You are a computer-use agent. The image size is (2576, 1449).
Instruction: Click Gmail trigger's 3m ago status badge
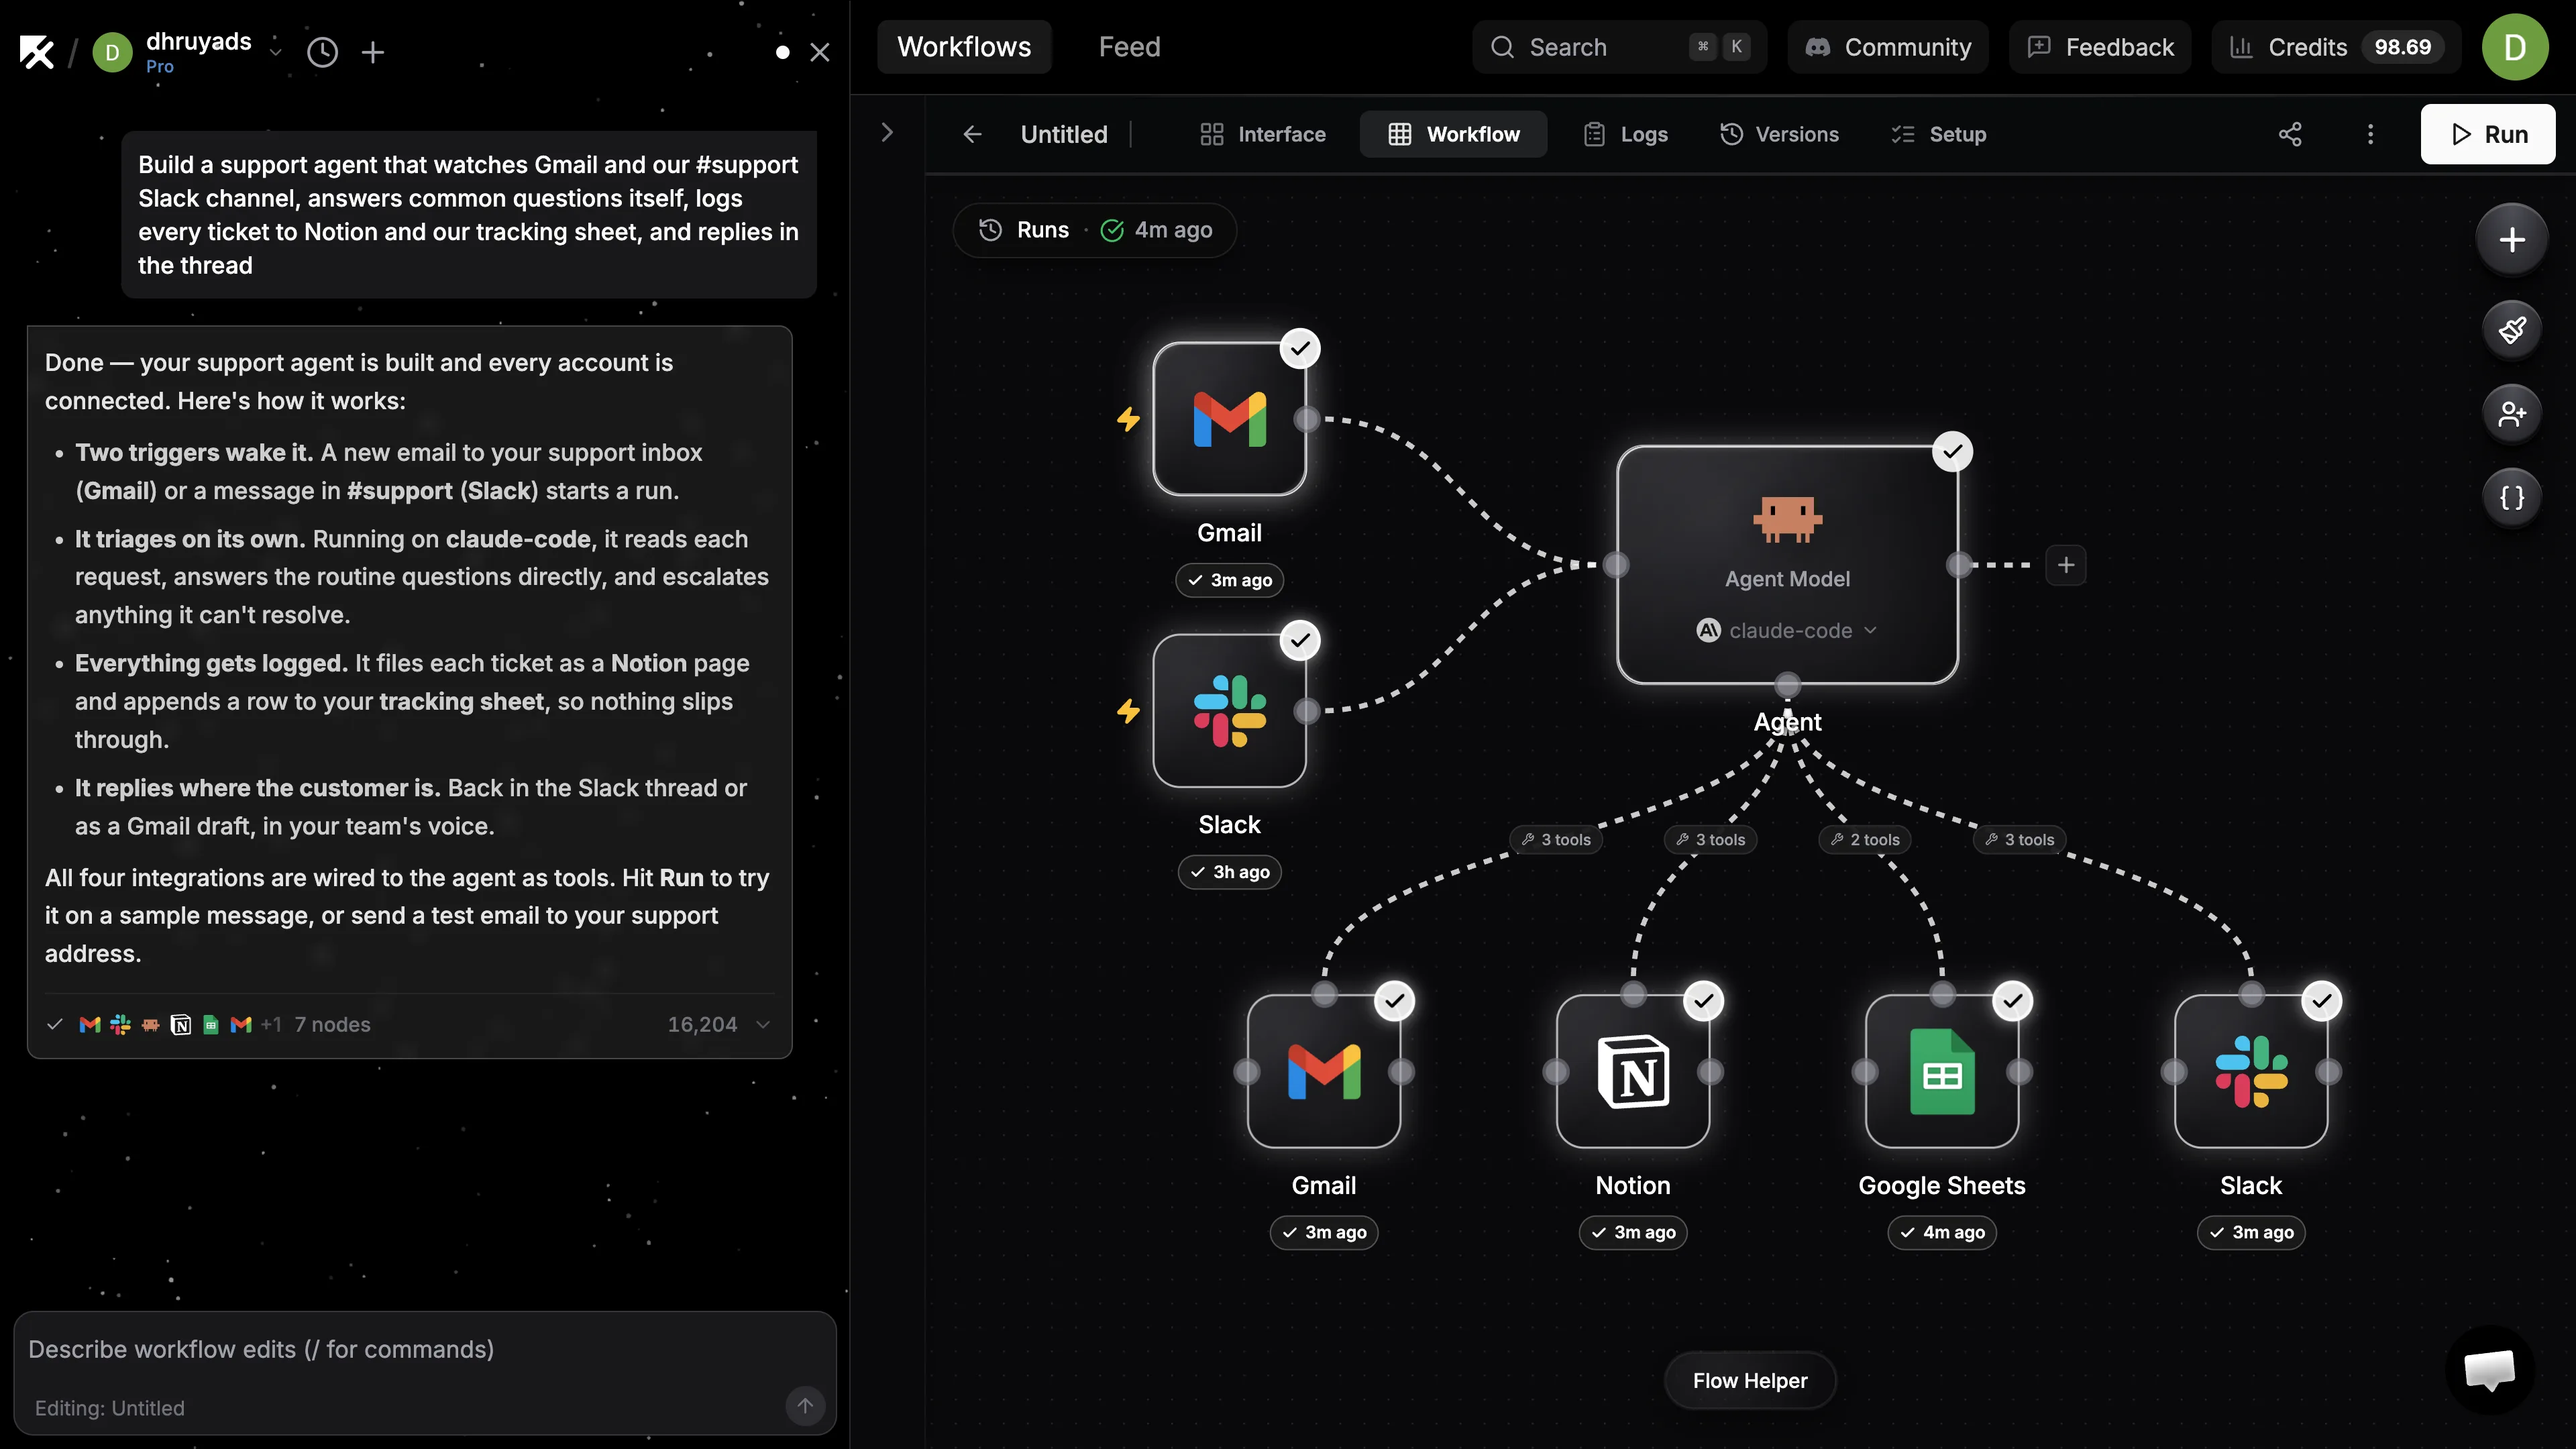click(x=1229, y=580)
